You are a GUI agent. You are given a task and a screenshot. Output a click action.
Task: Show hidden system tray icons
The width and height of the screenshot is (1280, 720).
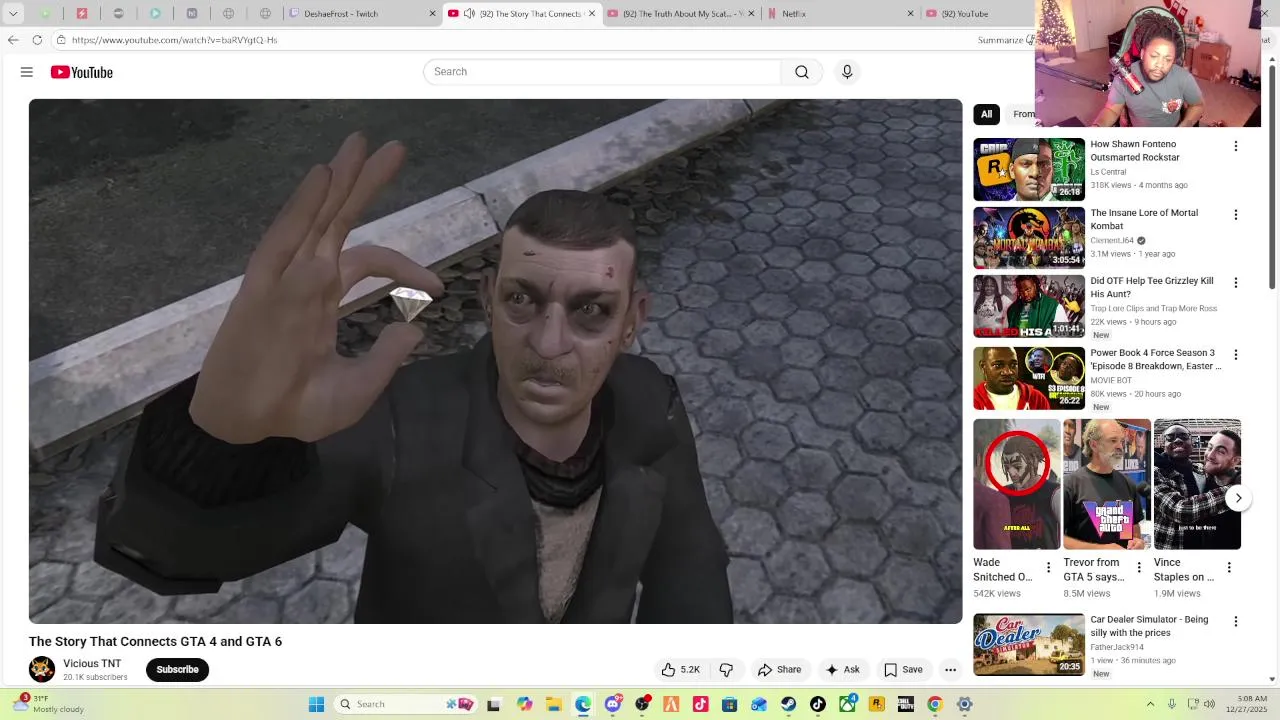coord(1150,704)
